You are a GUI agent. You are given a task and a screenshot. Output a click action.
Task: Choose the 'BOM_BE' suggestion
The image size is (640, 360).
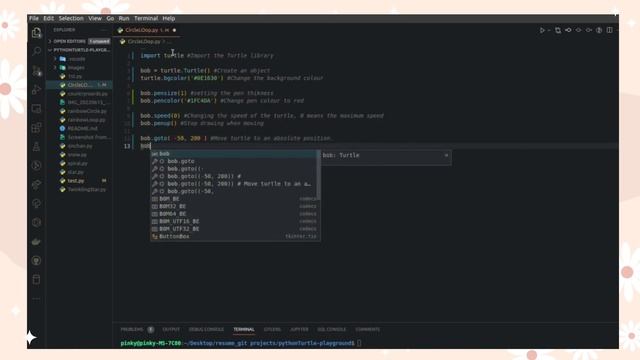235,199
